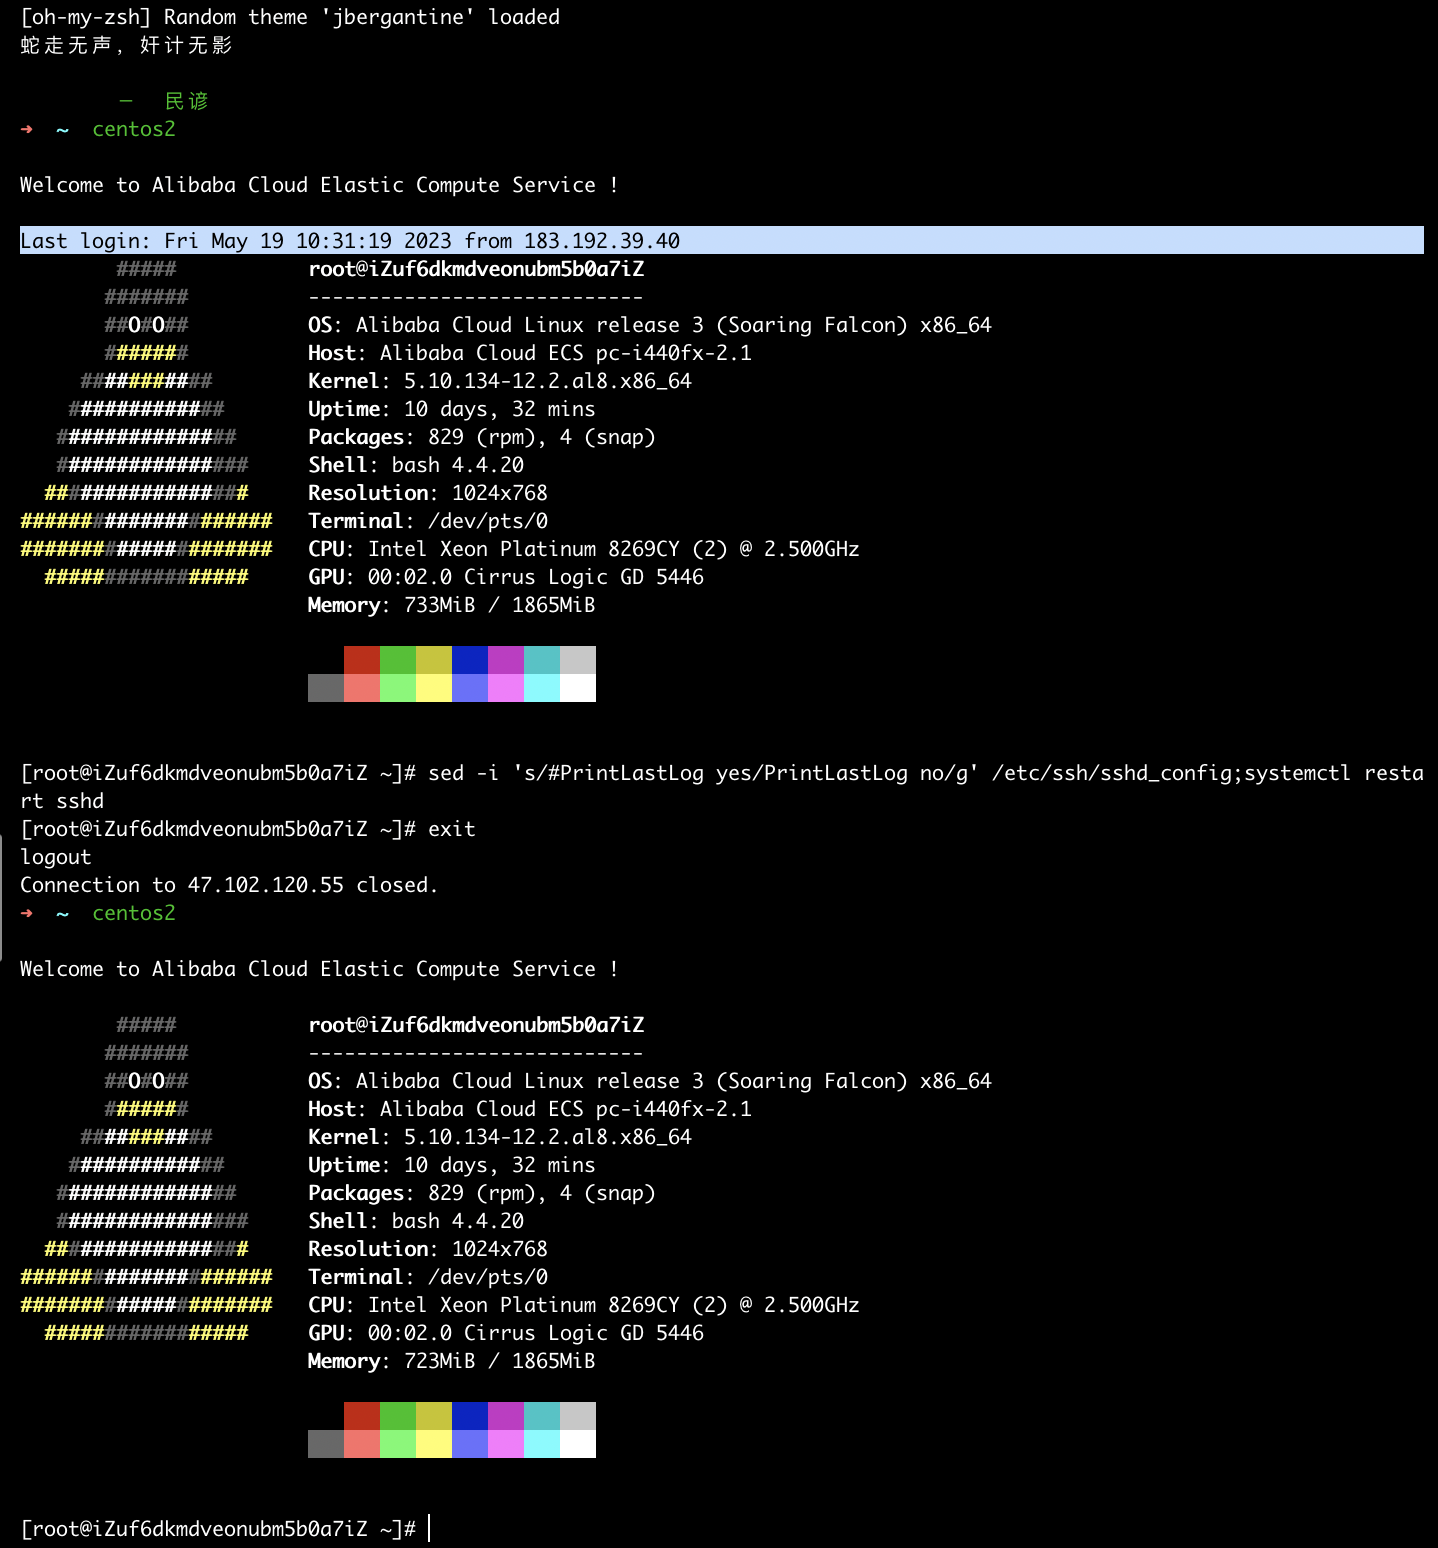Image resolution: width=1438 pixels, height=1548 pixels.
Task: Click the PrintLastLog sed substitution expression
Action: tap(744, 773)
